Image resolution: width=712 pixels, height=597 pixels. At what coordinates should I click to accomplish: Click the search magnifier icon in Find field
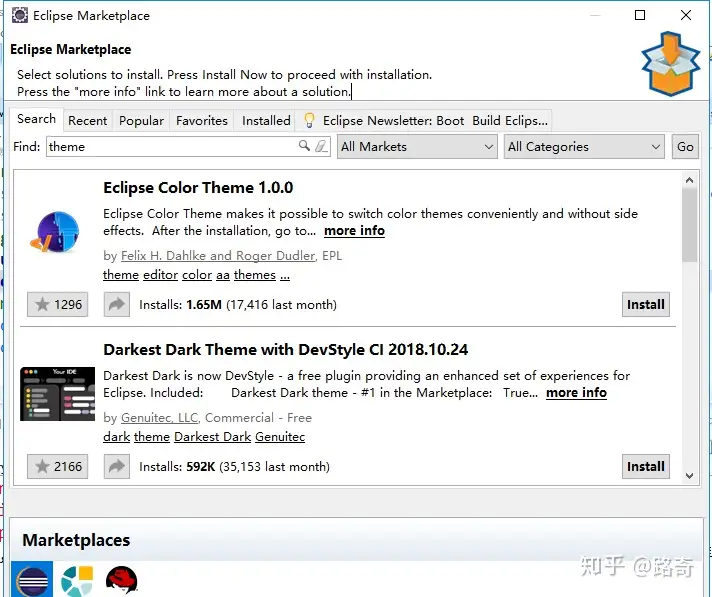coord(304,145)
